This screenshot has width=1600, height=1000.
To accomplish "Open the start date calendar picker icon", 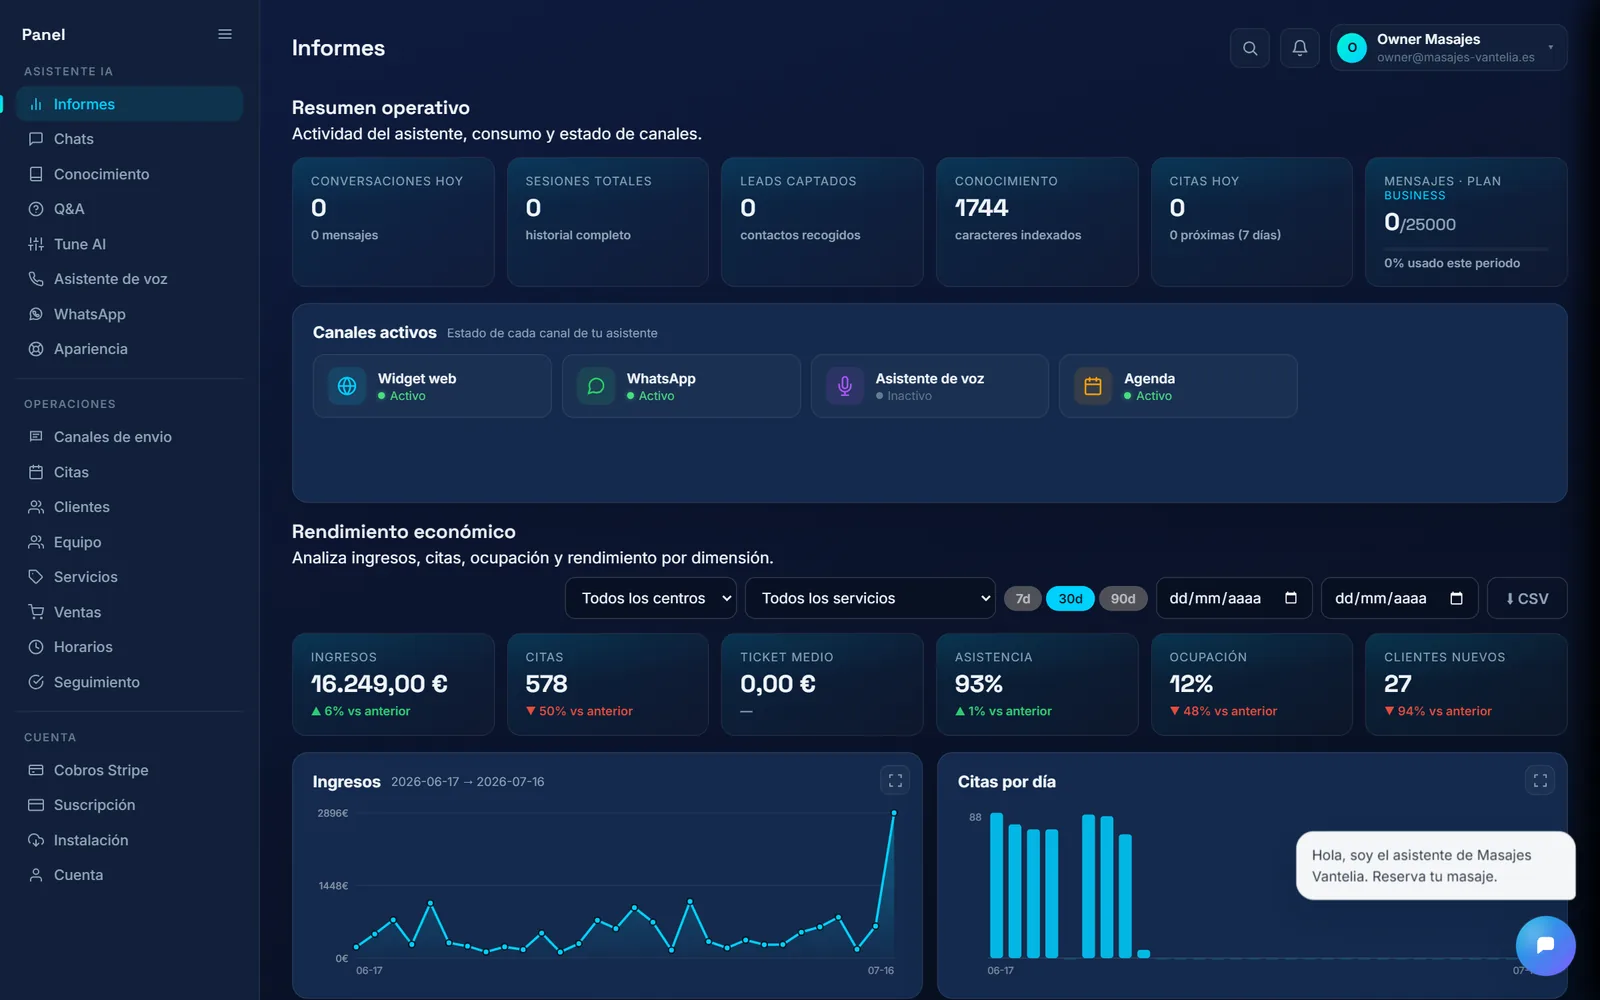I will [1291, 598].
